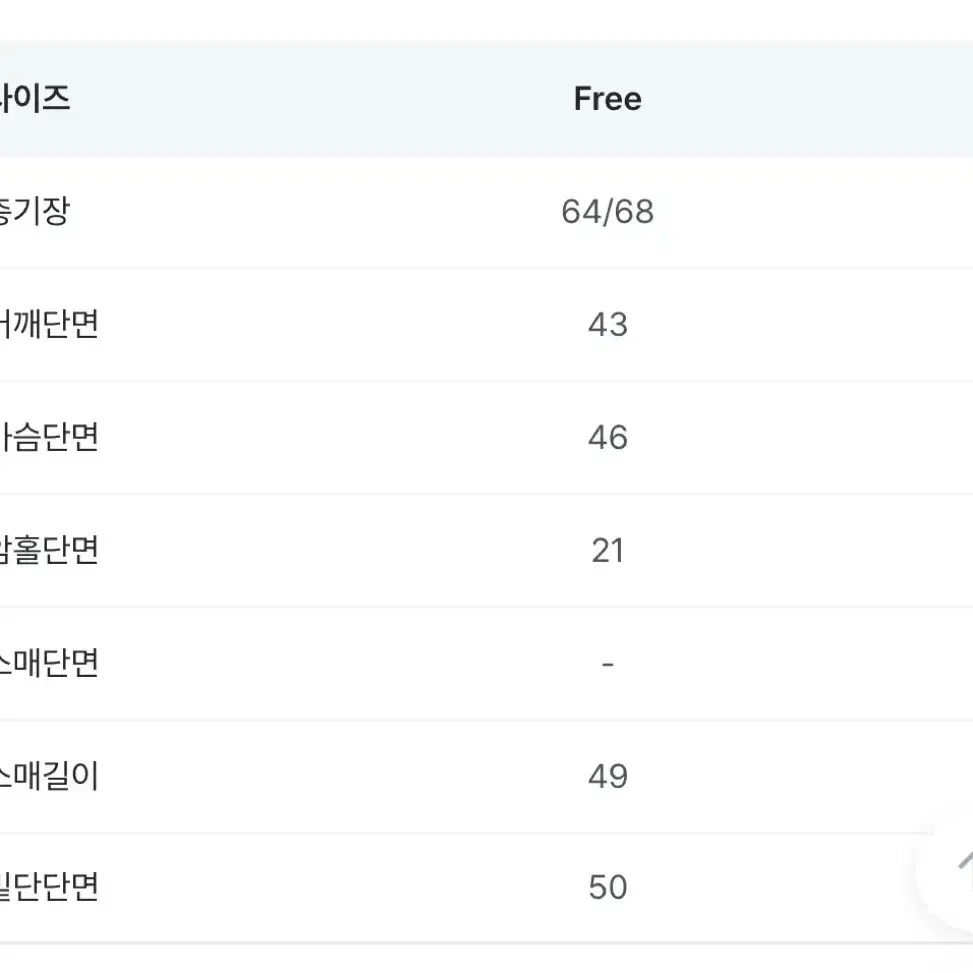Click the shaded size table header row

[486, 99]
